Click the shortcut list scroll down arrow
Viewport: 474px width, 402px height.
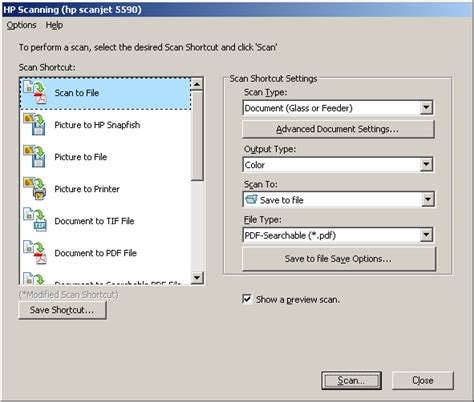(x=197, y=277)
